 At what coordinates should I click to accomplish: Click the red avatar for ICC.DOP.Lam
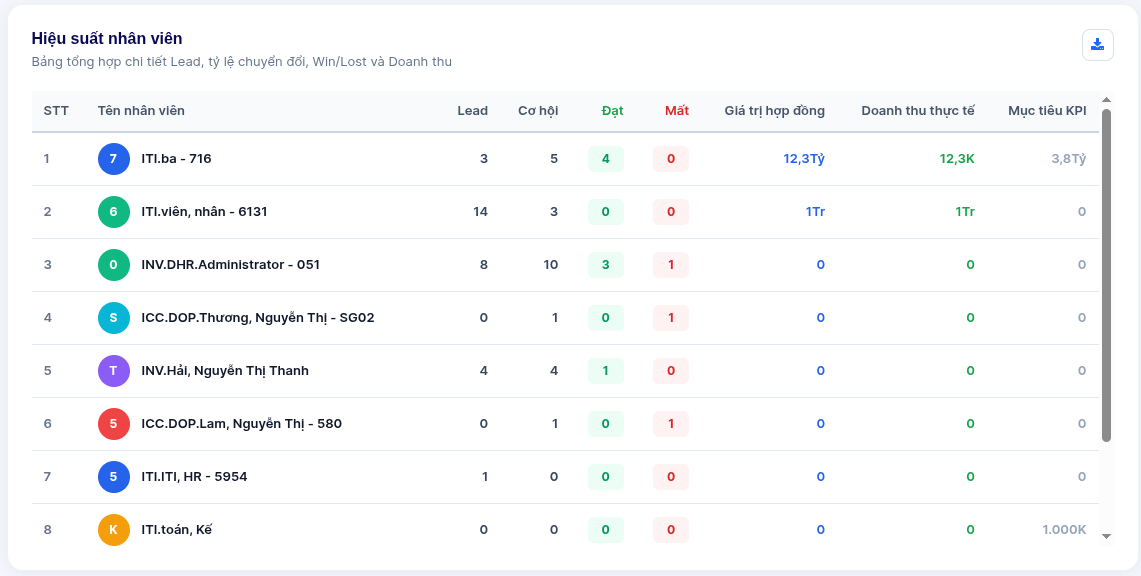point(114,424)
